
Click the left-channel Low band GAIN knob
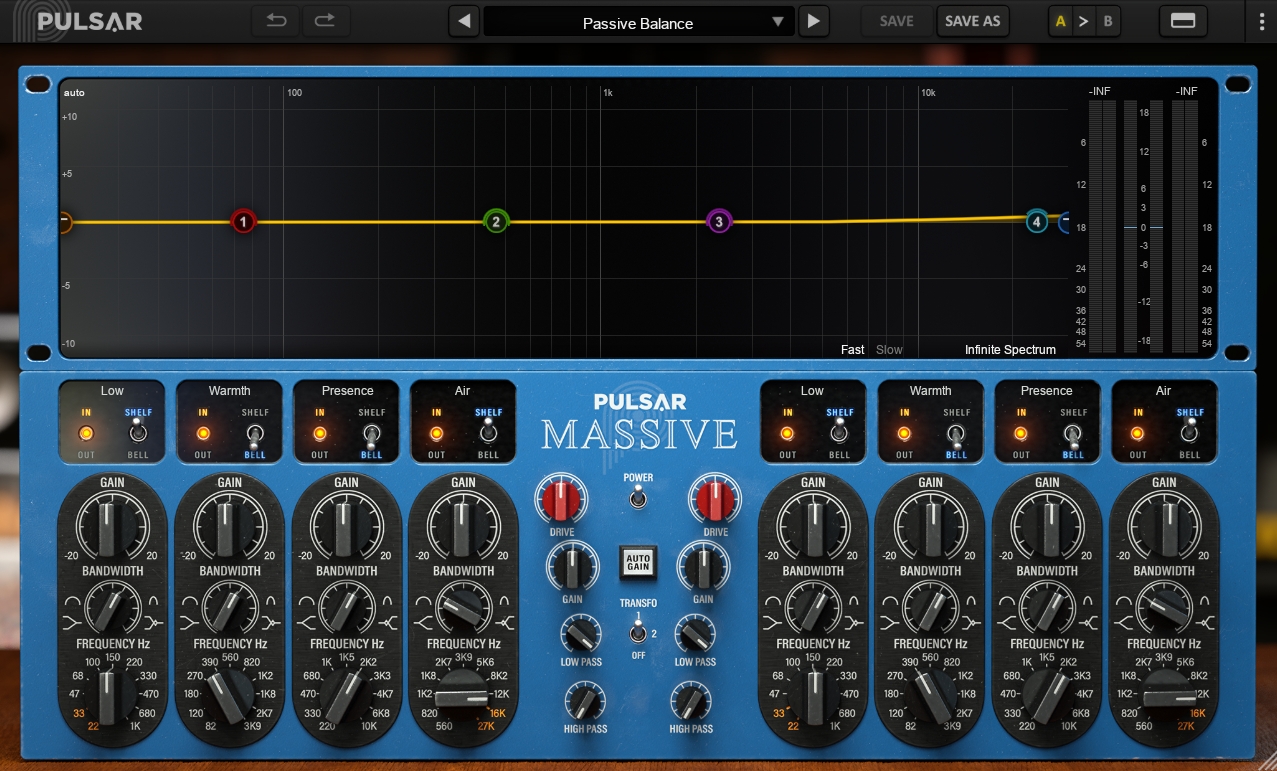click(x=112, y=525)
